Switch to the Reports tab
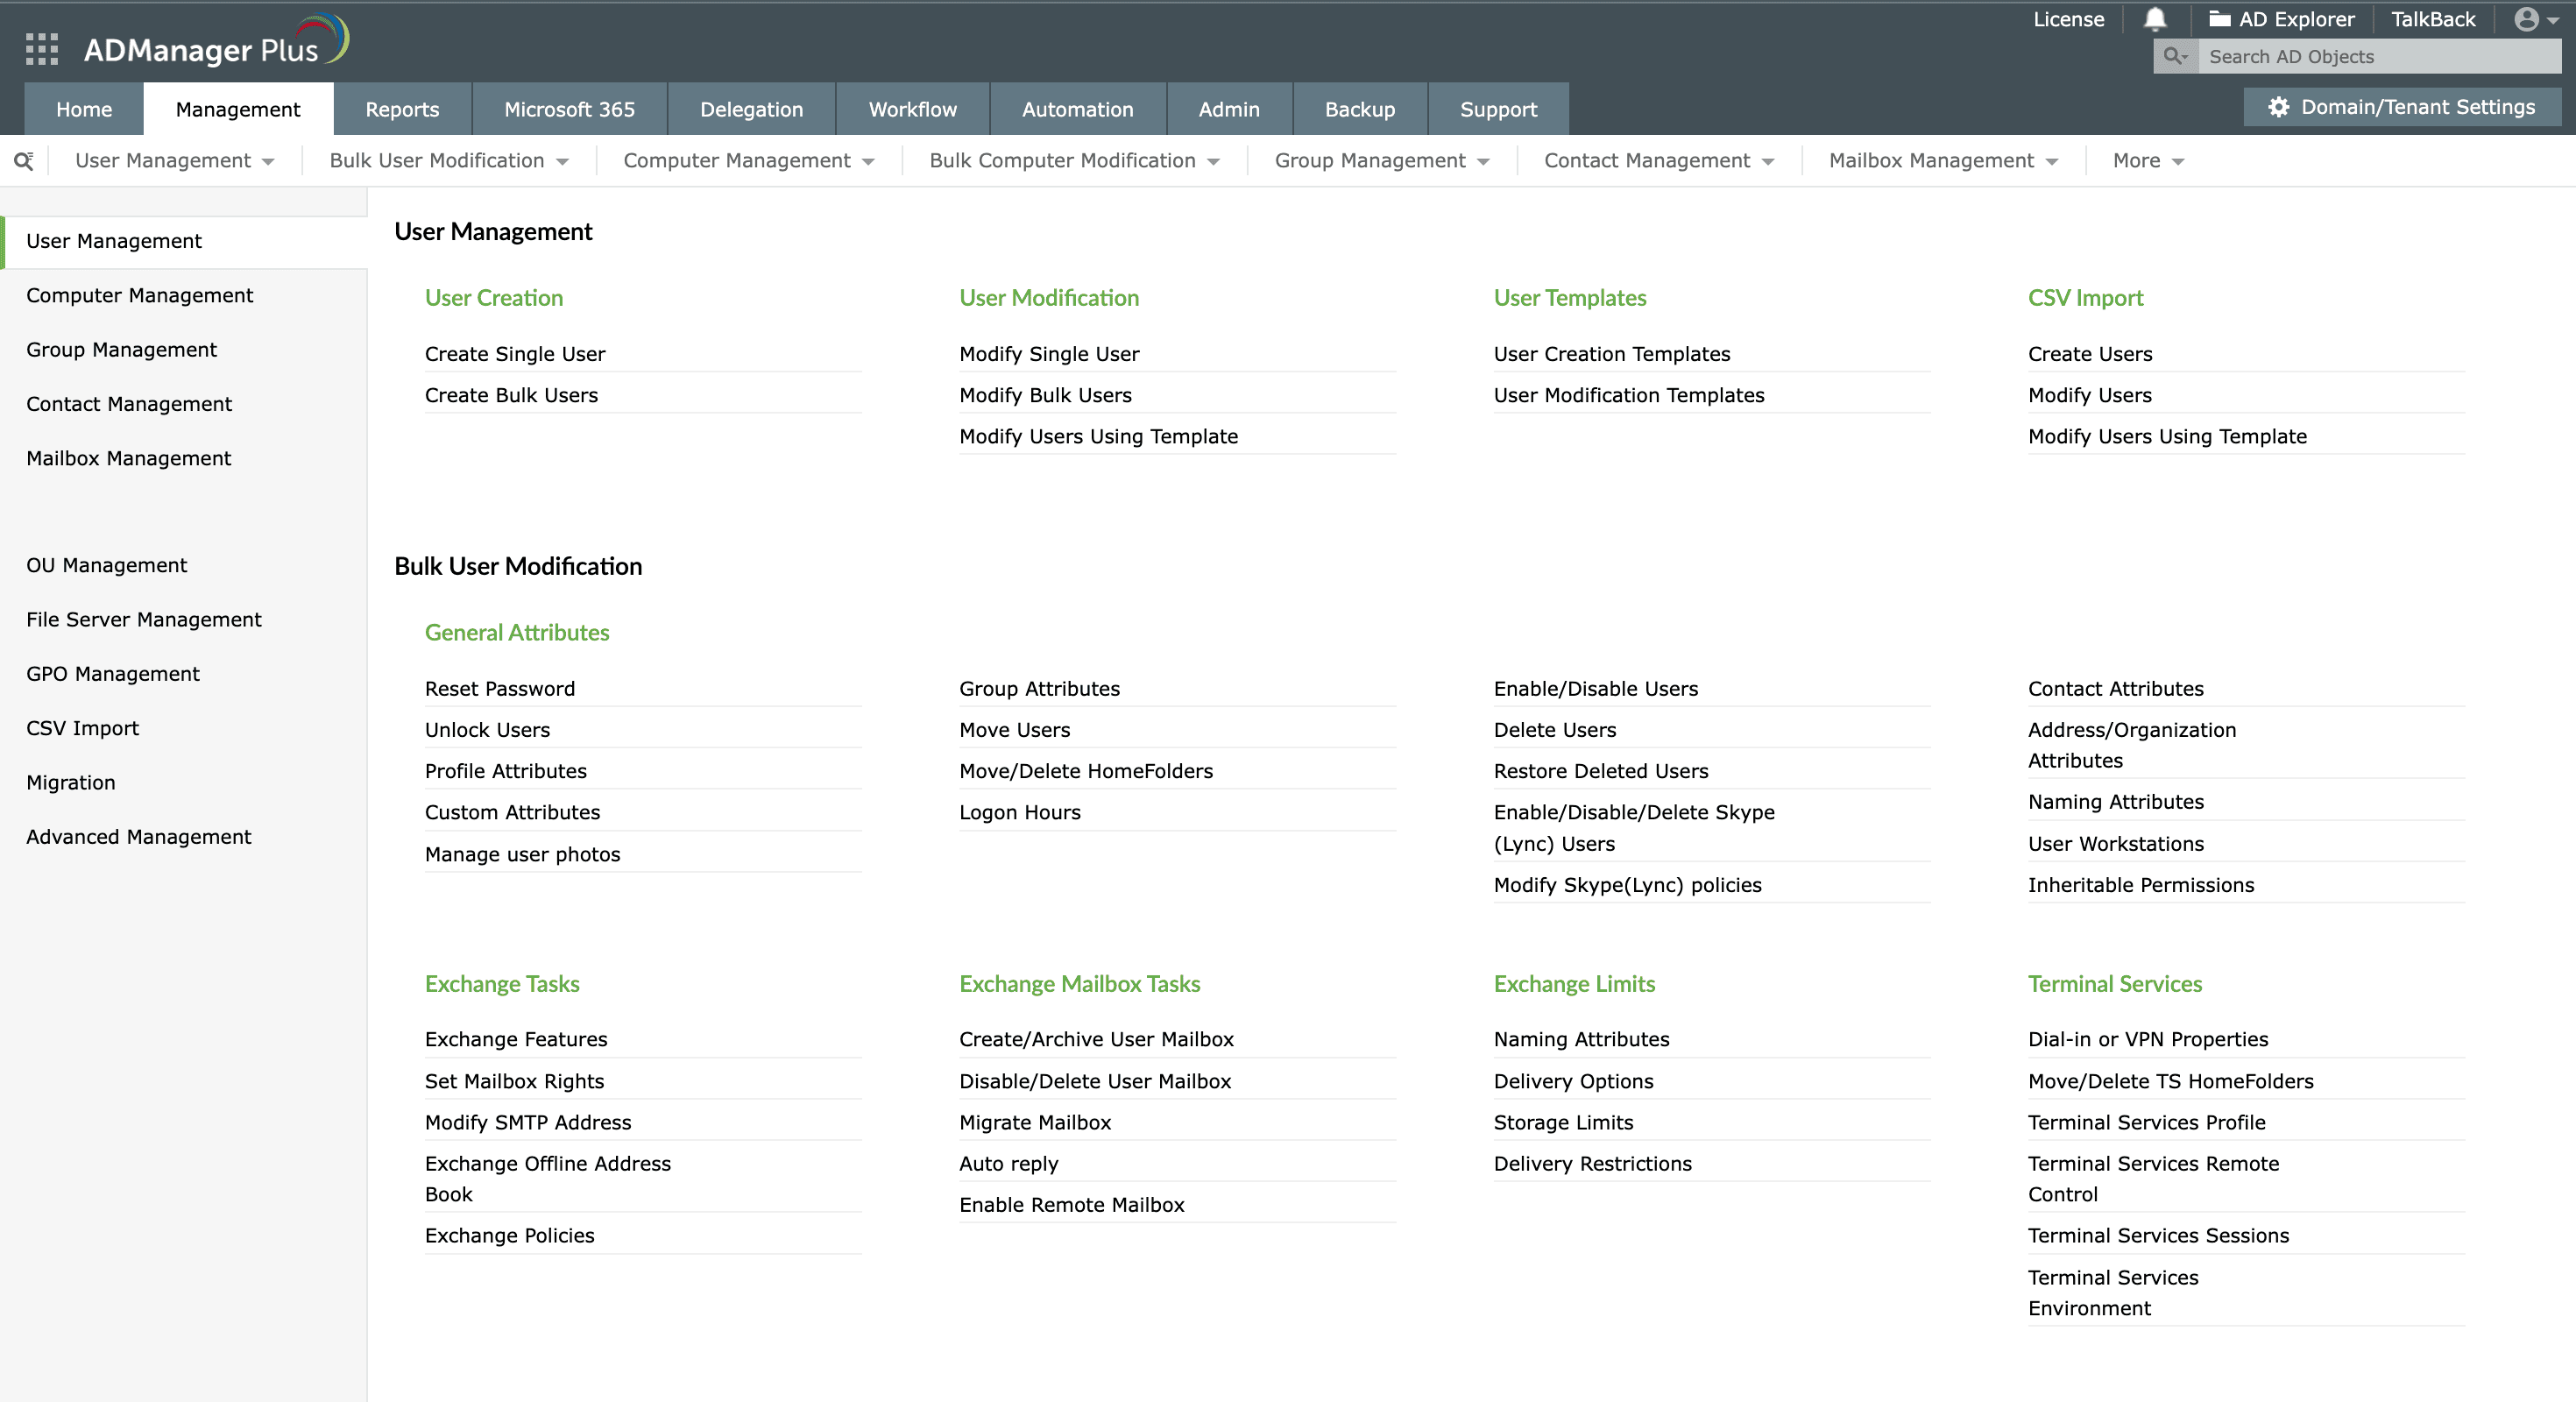The width and height of the screenshot is (2576, 1402). [402, 109]
